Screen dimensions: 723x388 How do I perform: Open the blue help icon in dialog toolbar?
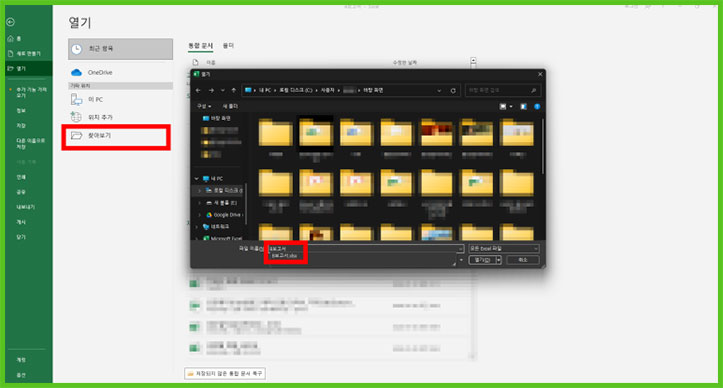pos(537,107)
